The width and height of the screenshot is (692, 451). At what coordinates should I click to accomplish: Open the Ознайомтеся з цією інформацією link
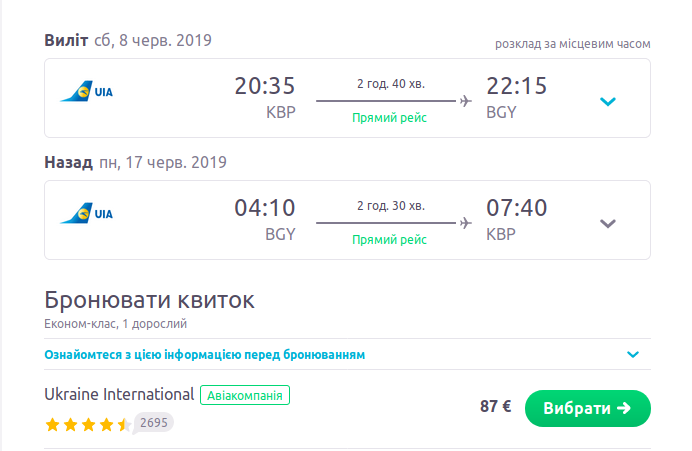tap(205, 355)
